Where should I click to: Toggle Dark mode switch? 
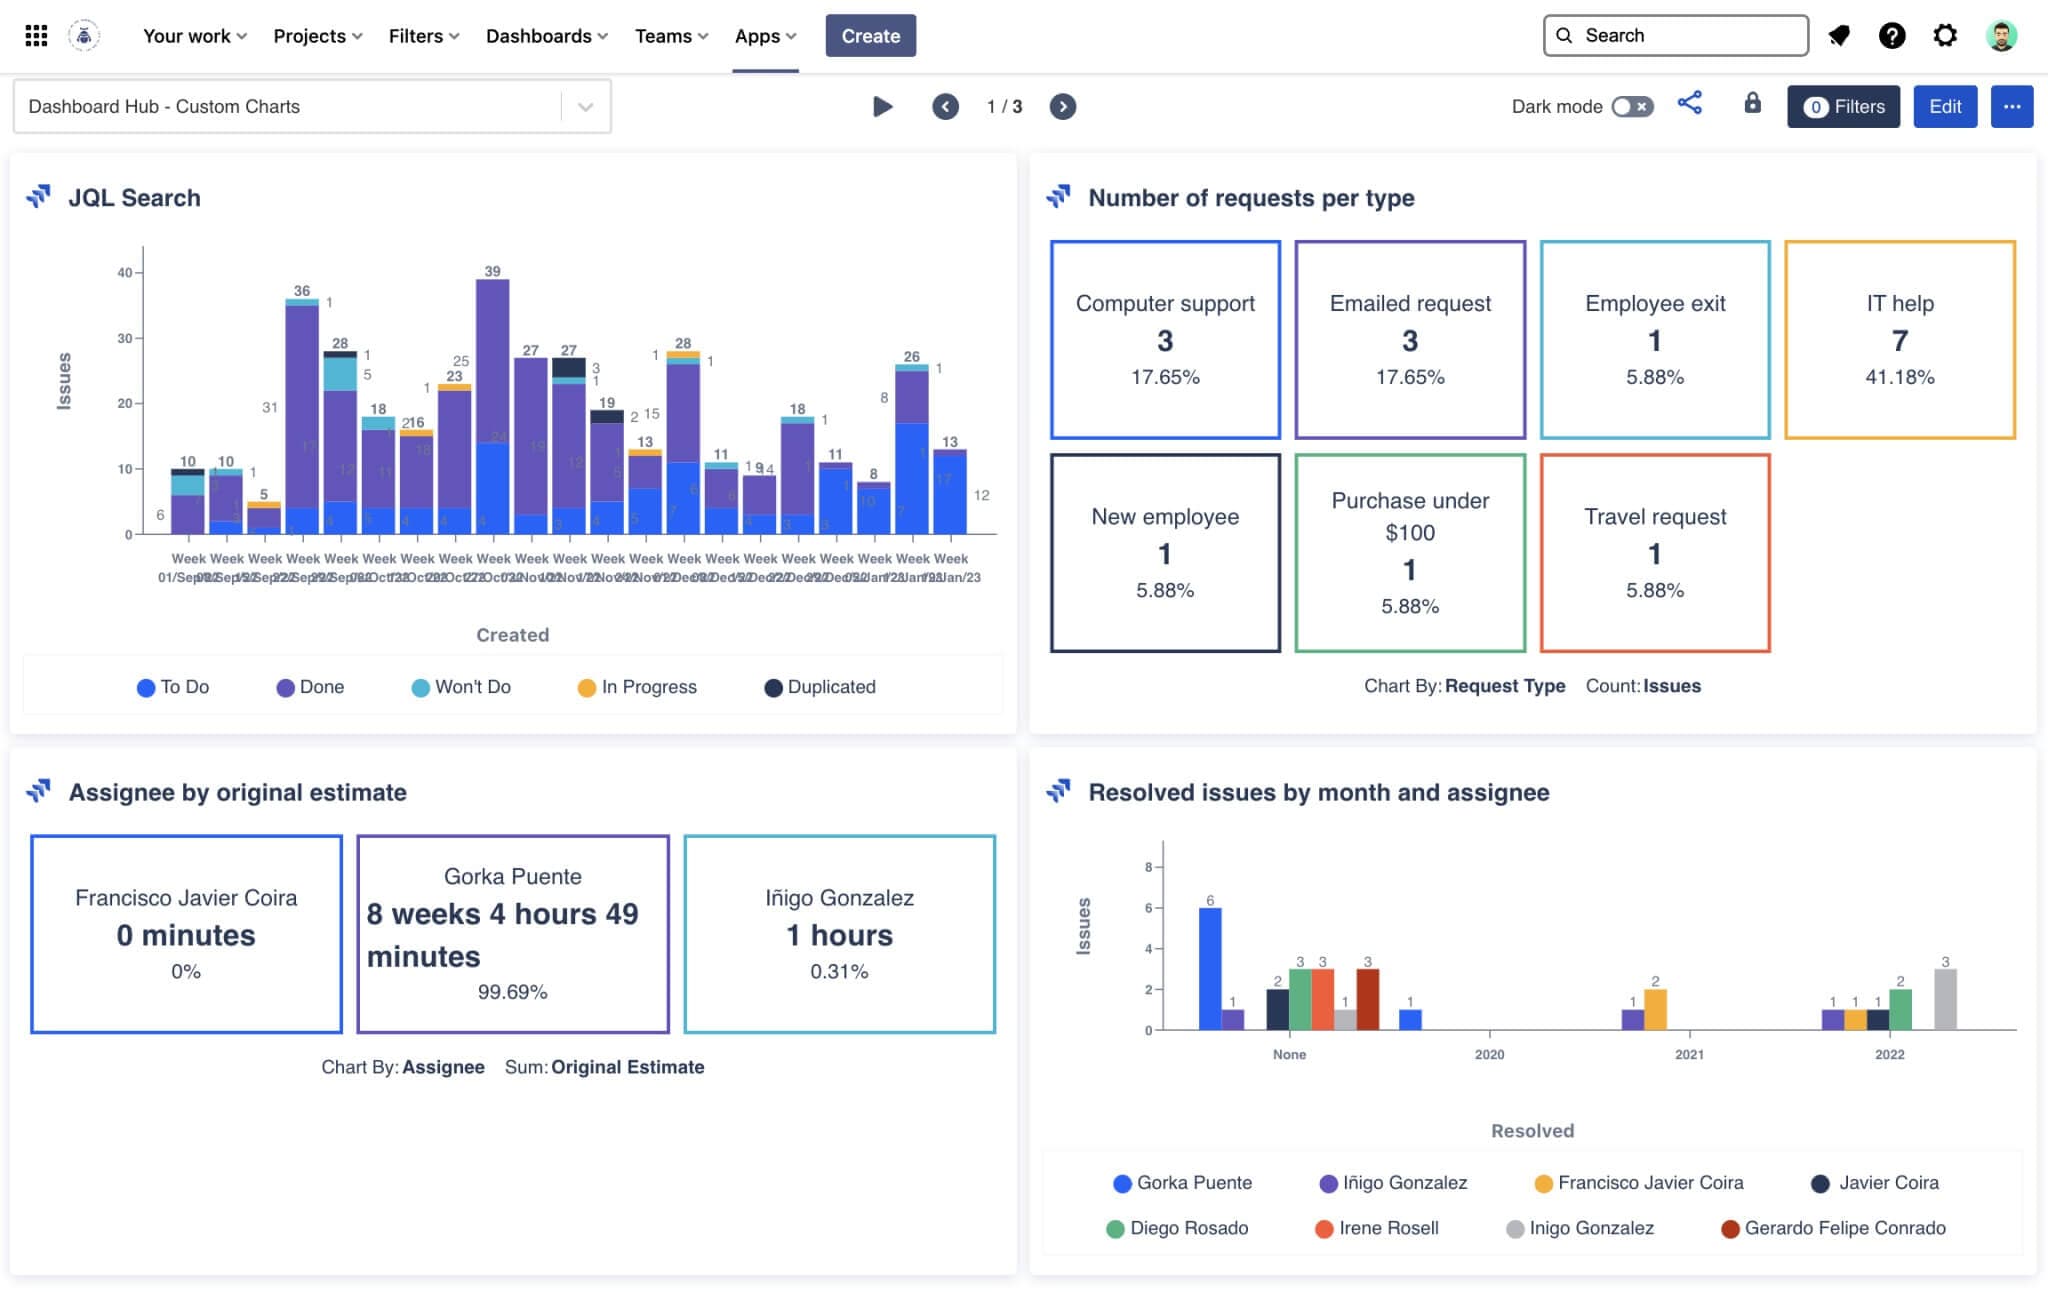(1632, 106)
